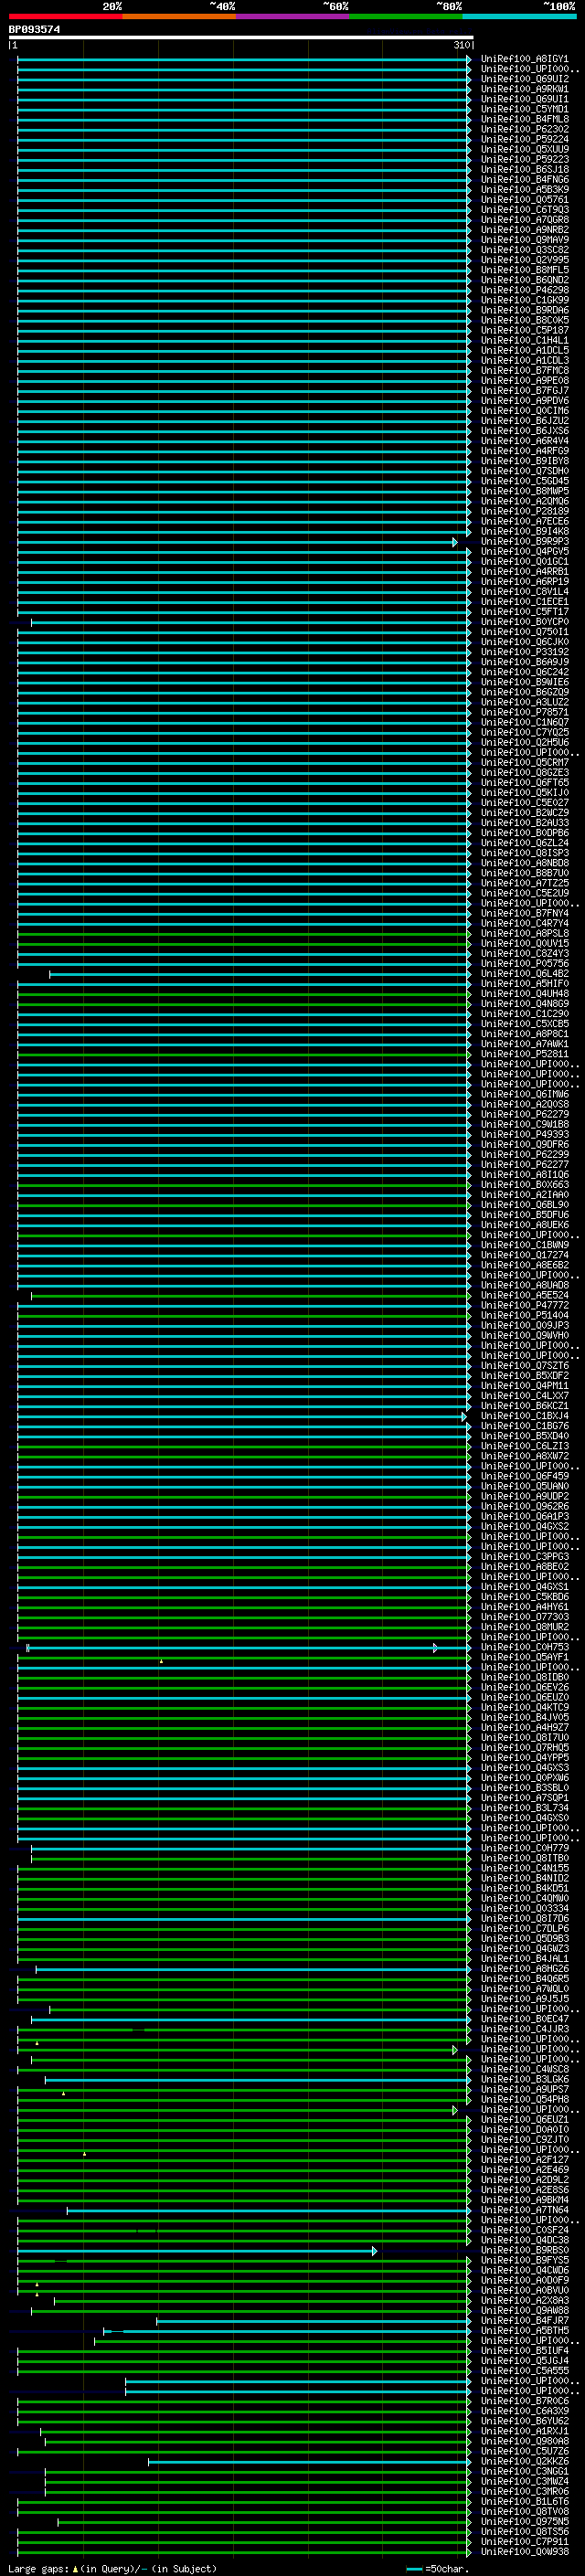
Task: Click the cyan alignment bar for B4FJR7
Action: tap(310, 2321)
